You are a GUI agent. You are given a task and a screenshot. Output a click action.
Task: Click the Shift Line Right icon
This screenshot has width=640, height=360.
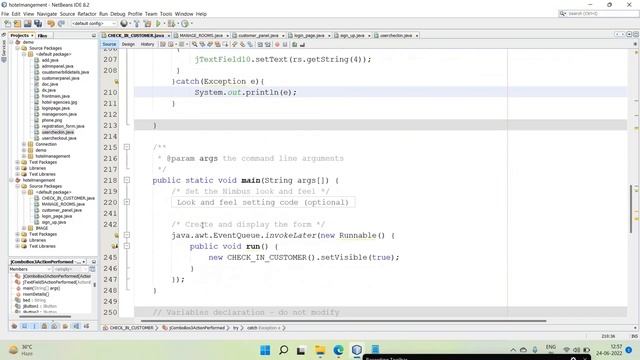(x=268, y=44)
